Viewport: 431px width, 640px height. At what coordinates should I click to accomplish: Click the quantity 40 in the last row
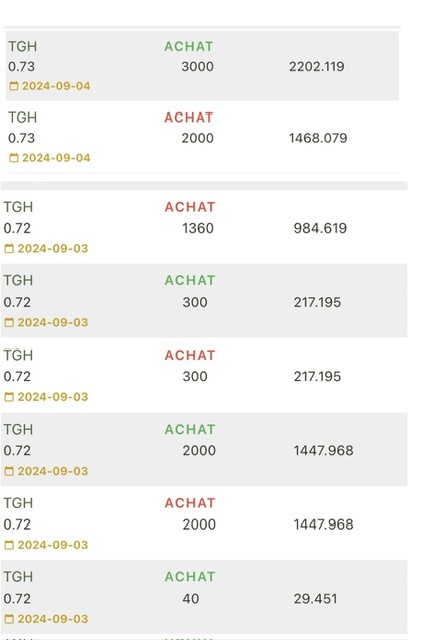191,599
